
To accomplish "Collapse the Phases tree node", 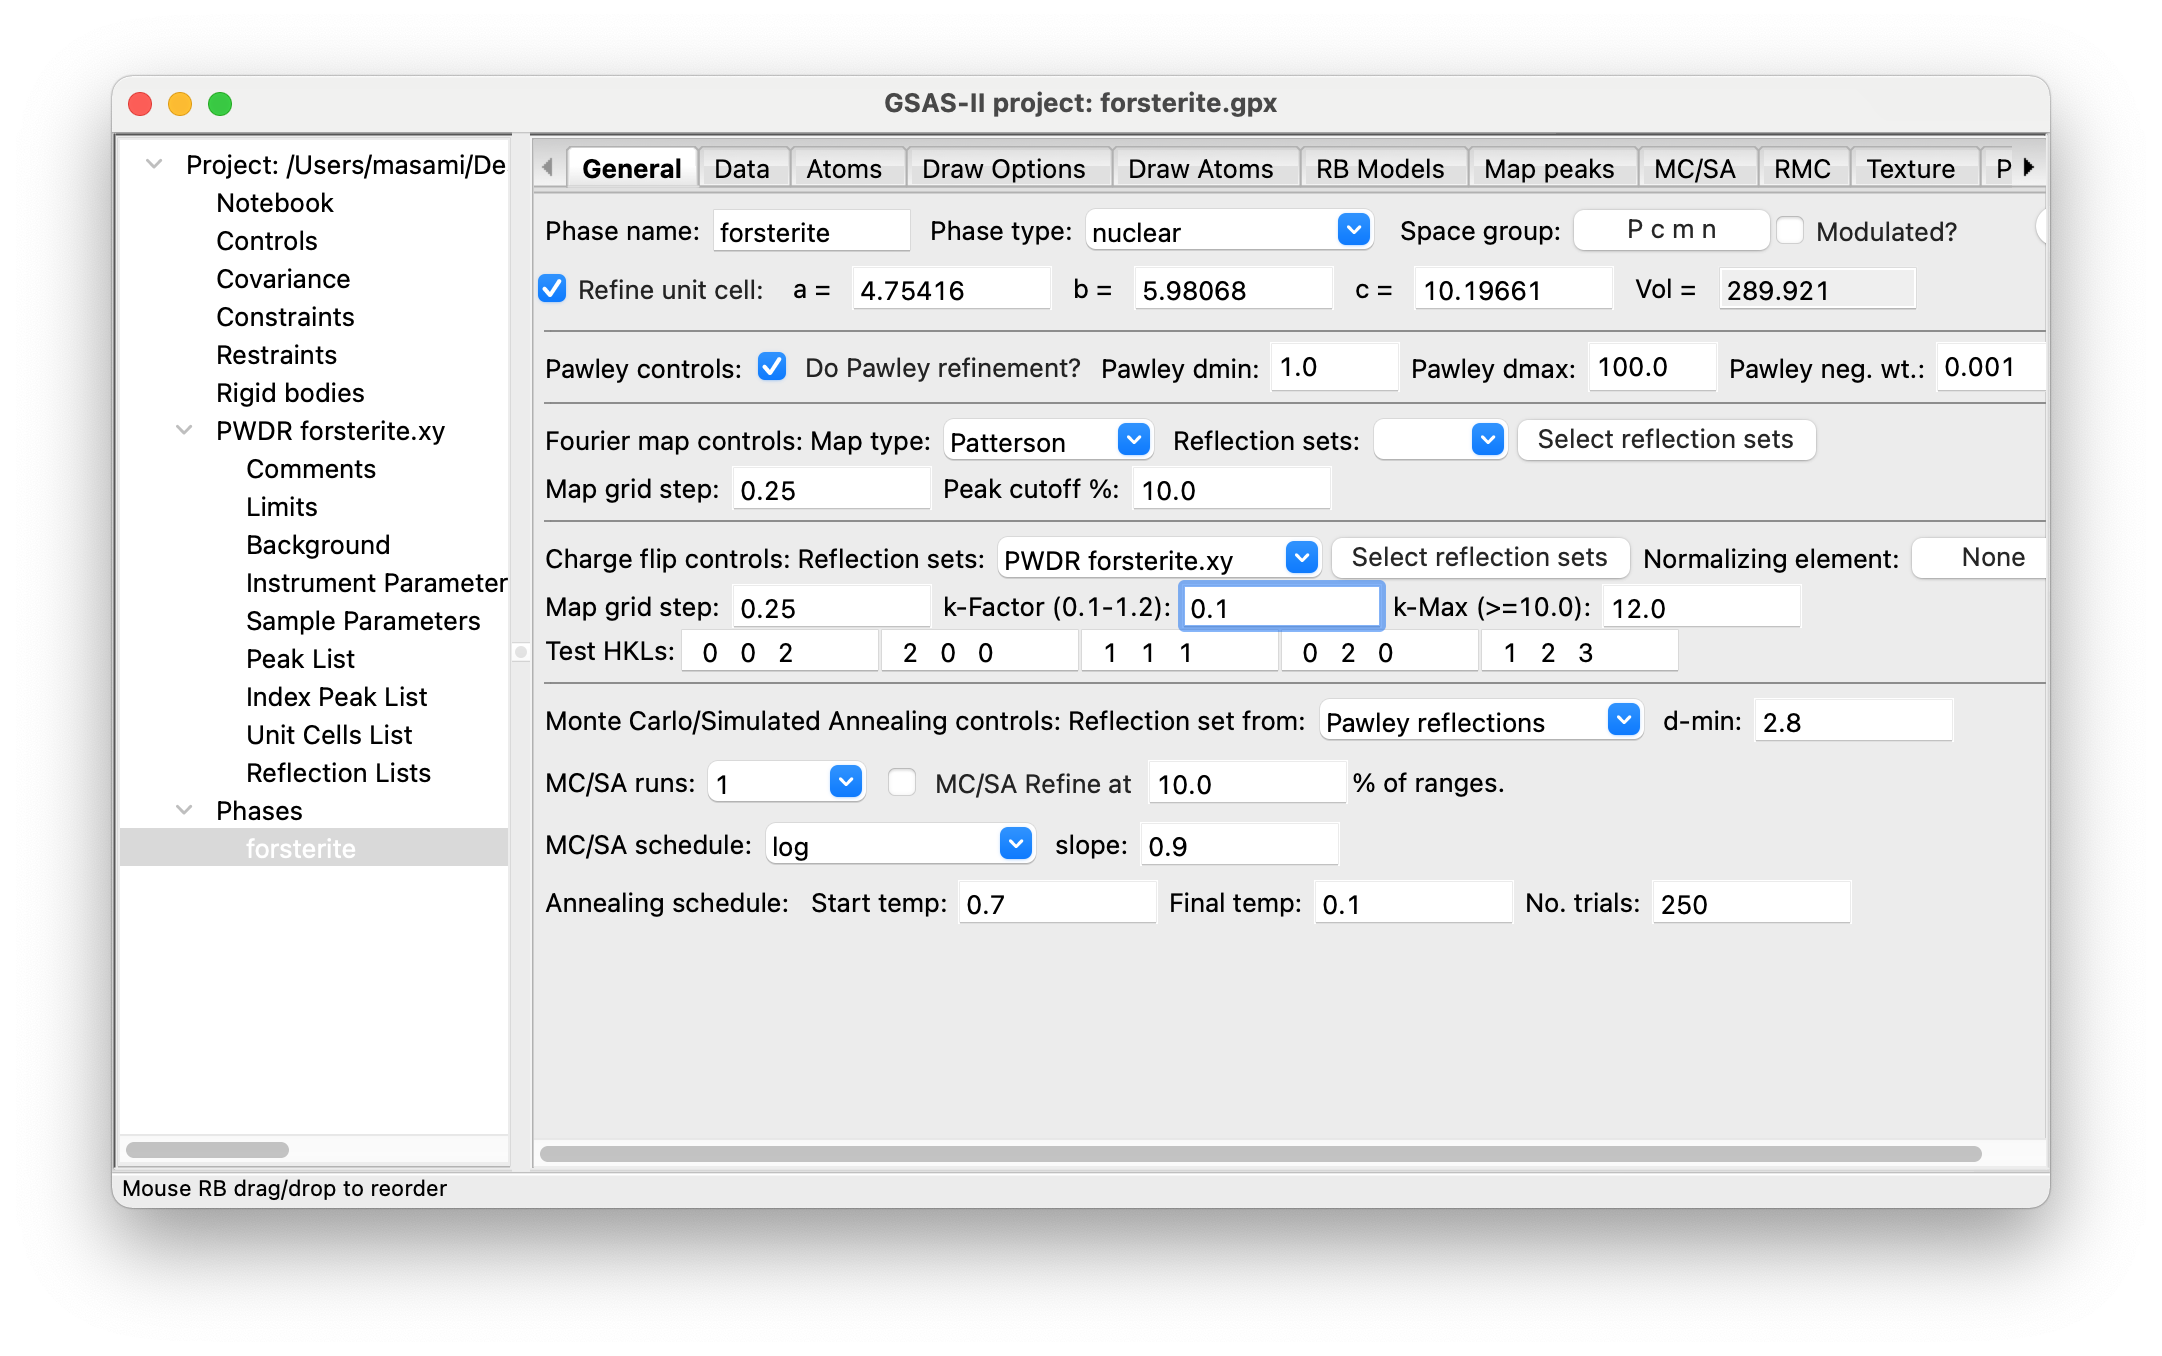I will coord(184,810).
